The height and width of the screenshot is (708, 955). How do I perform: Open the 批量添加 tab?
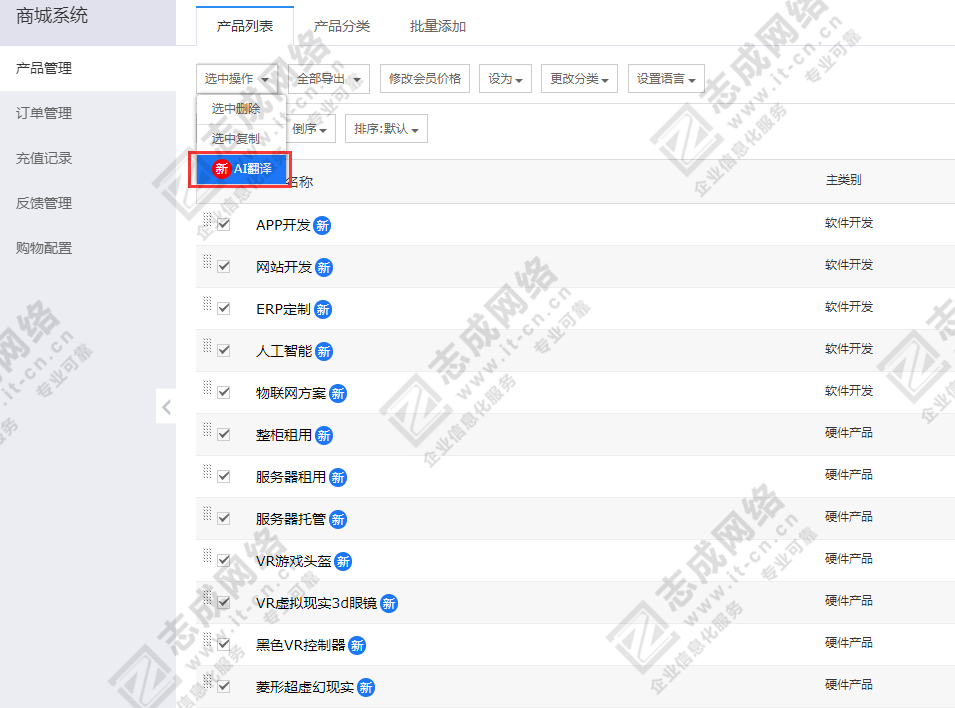click(x=438, y=26)
